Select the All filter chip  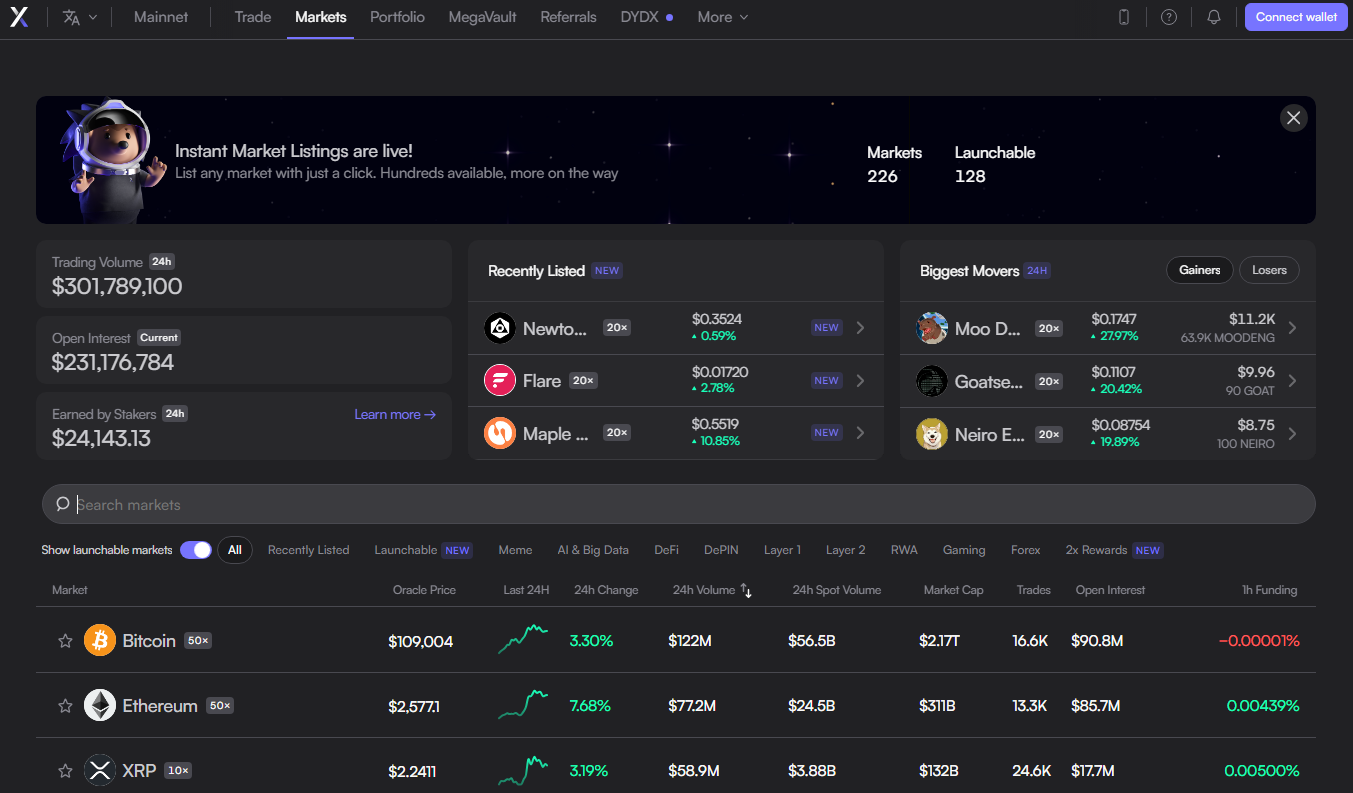(x=235, y=550)
